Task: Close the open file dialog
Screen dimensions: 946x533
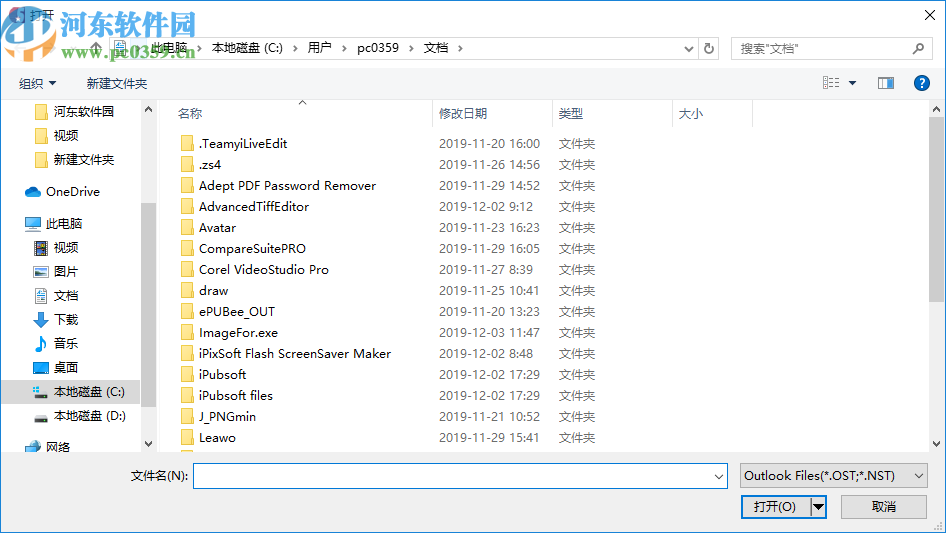Action: pyautogui.click(x=930, y=16)
